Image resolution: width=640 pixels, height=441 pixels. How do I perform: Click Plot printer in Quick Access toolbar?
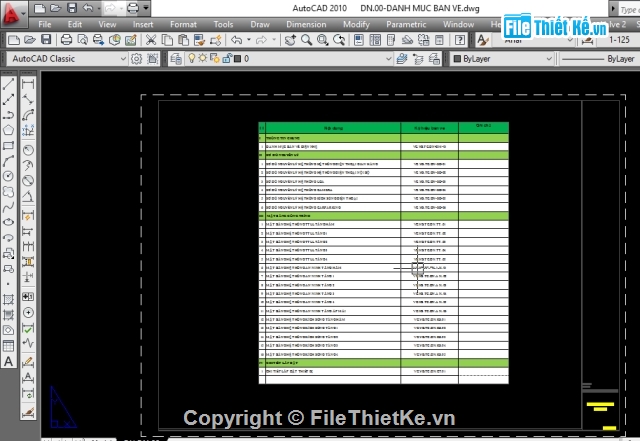coord(133,8)
